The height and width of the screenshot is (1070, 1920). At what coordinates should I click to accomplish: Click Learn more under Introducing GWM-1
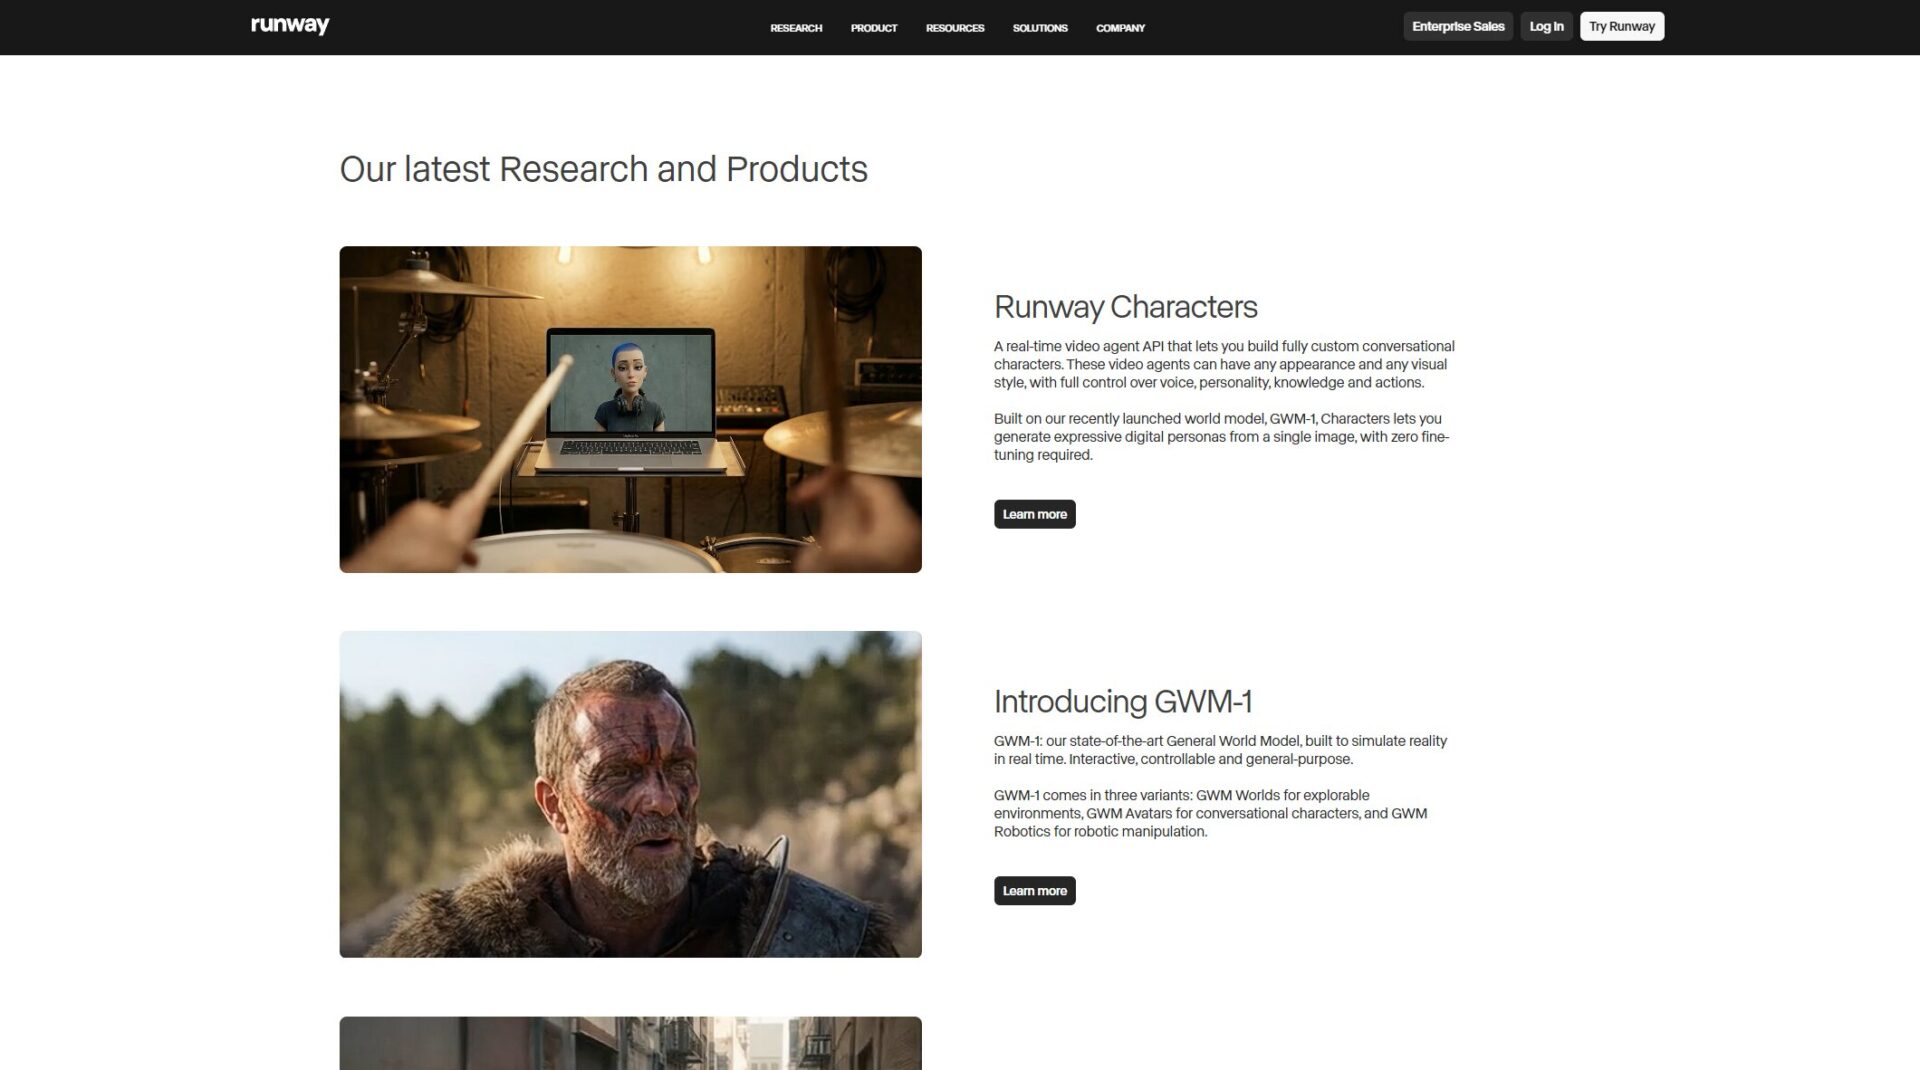(x=1034, y=891)
